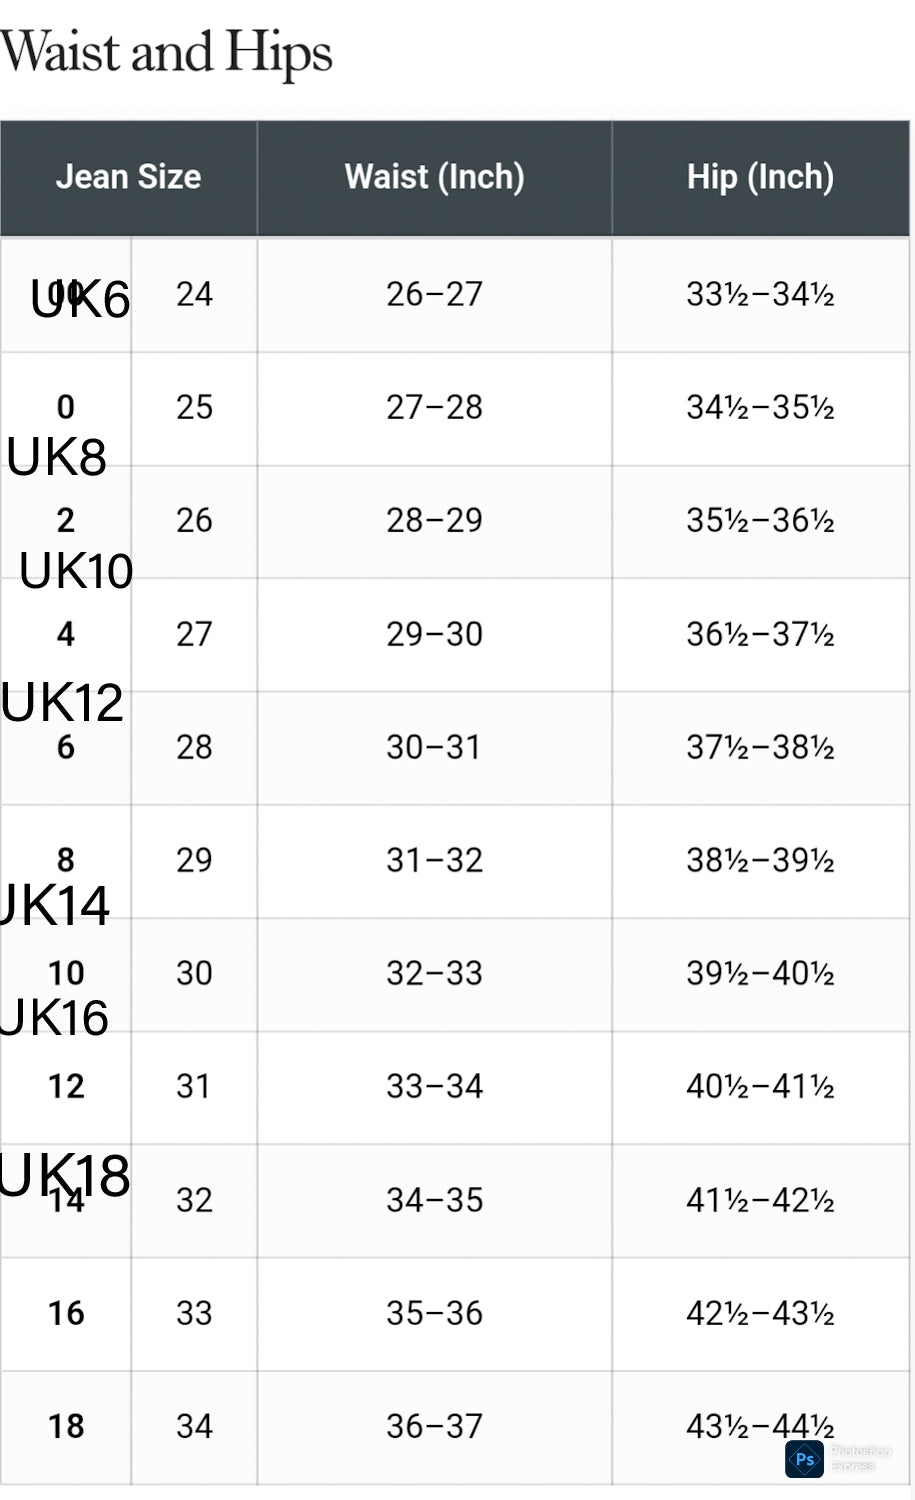Viewport: 915px width, 1500px height.
Task: Select the UK6 size label
Action: pyautogui.click(x=81, y=299)
